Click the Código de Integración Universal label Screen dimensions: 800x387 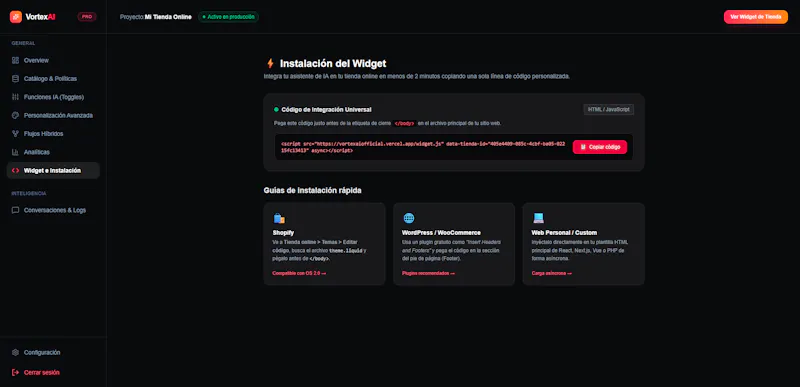327,109
